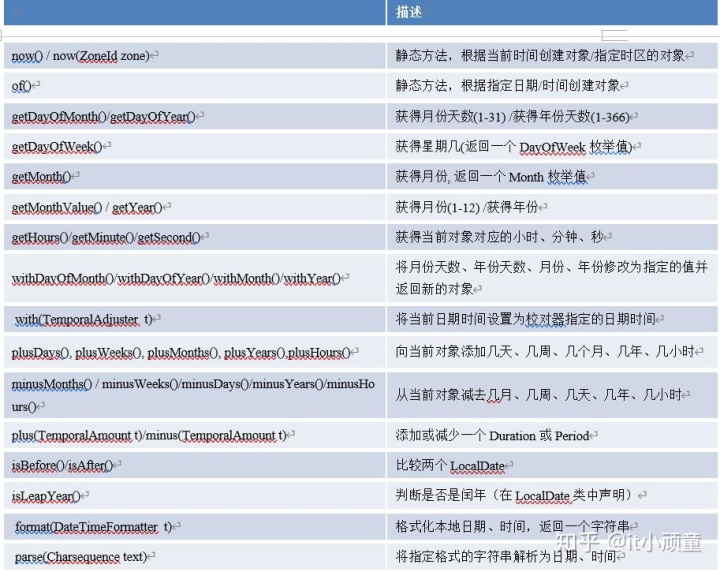Click the of() method cell
720x572 pixels.
click(195, 86)
